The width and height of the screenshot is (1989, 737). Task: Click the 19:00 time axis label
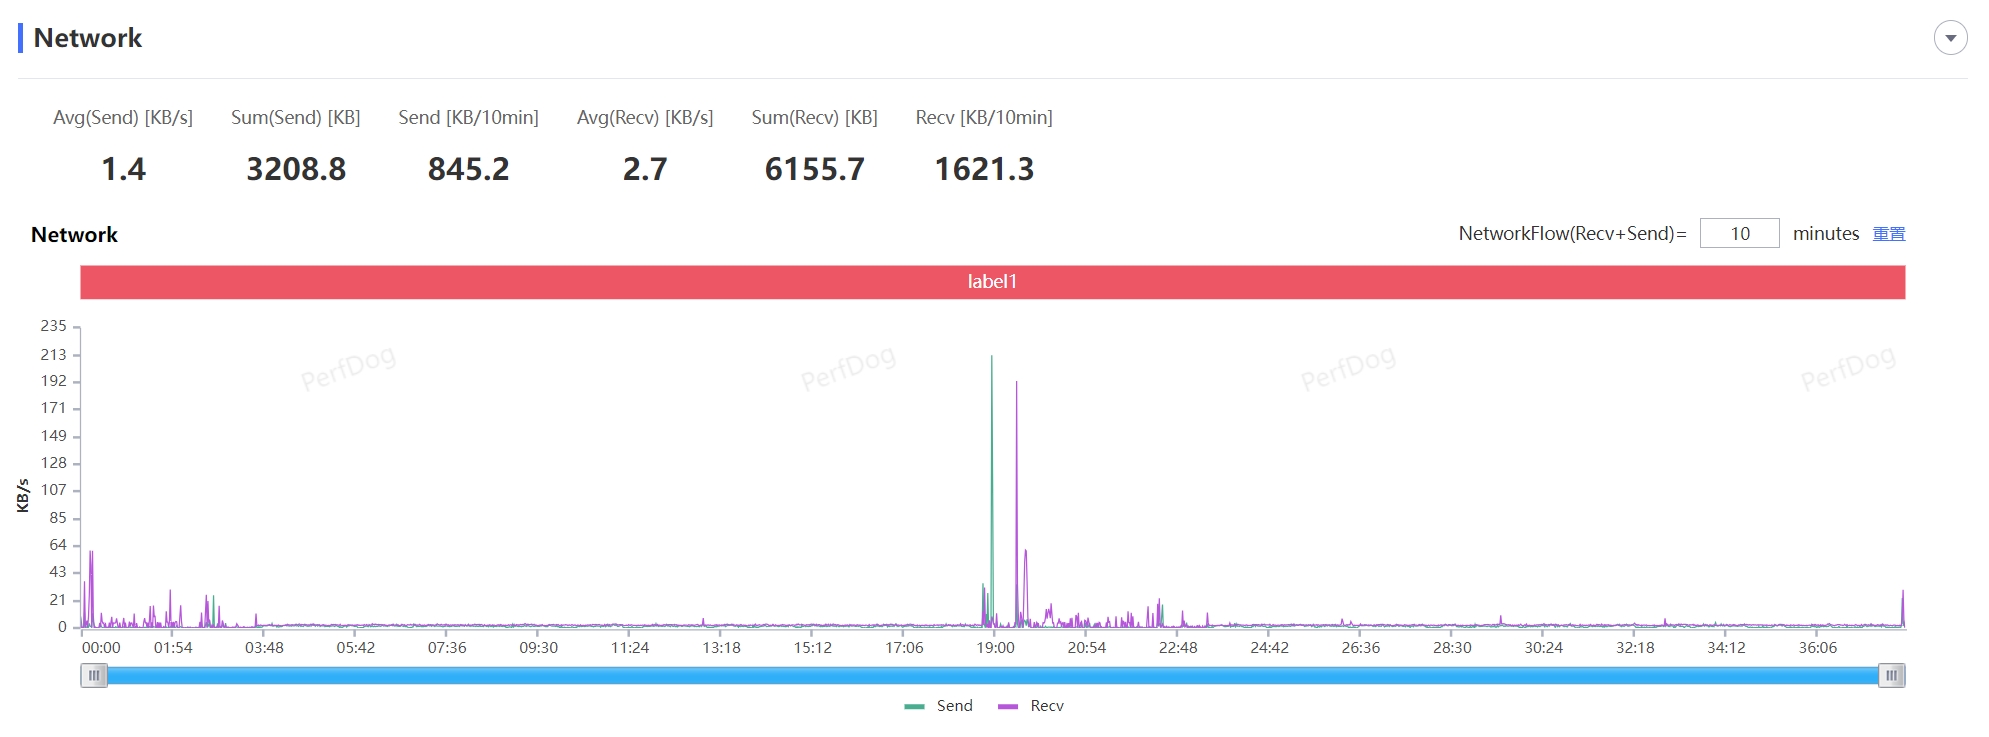point(995,648)
